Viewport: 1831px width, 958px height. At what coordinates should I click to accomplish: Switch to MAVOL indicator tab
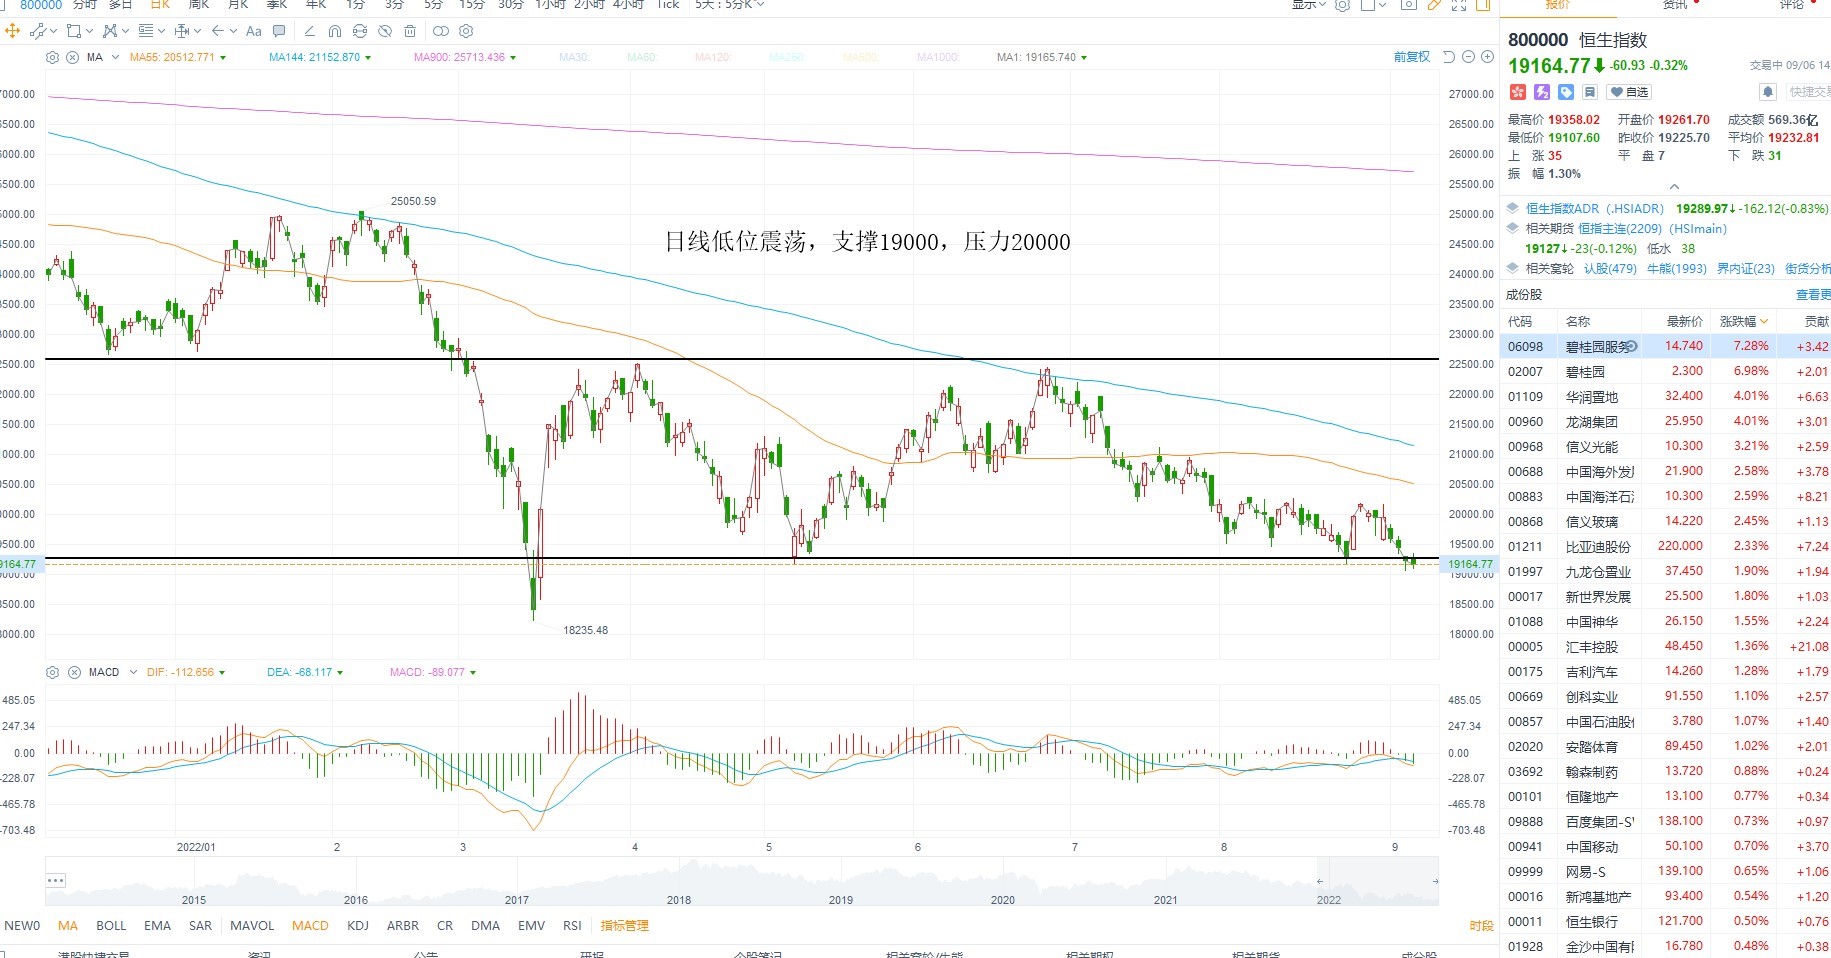(x=252, y=925)
